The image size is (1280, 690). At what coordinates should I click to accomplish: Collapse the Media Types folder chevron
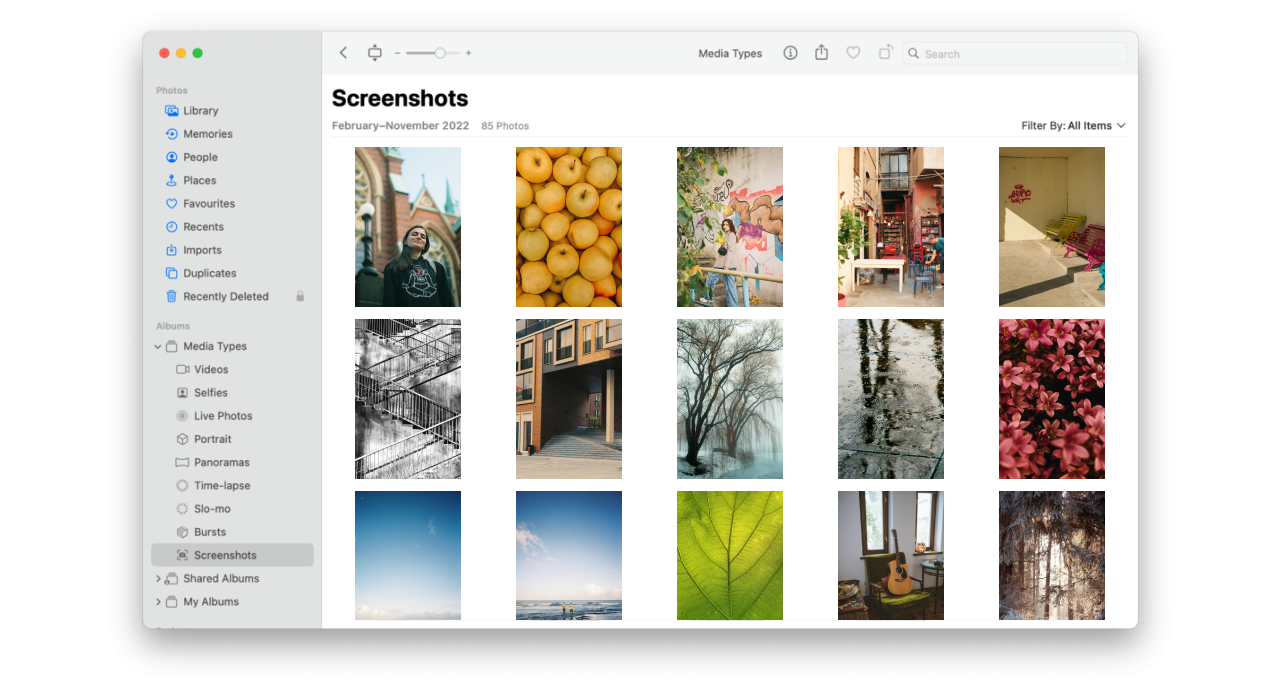point(157,347)
